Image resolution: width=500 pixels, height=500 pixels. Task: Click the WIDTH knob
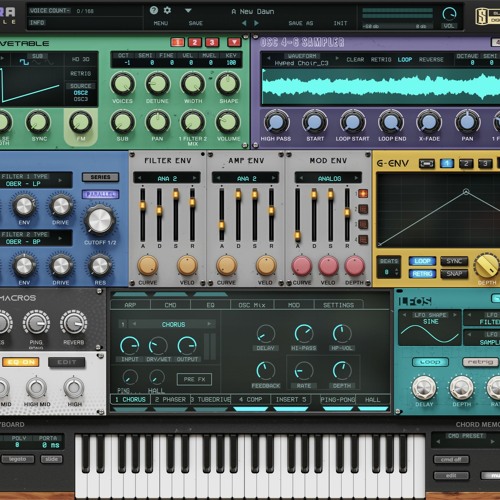pos(193,84)
